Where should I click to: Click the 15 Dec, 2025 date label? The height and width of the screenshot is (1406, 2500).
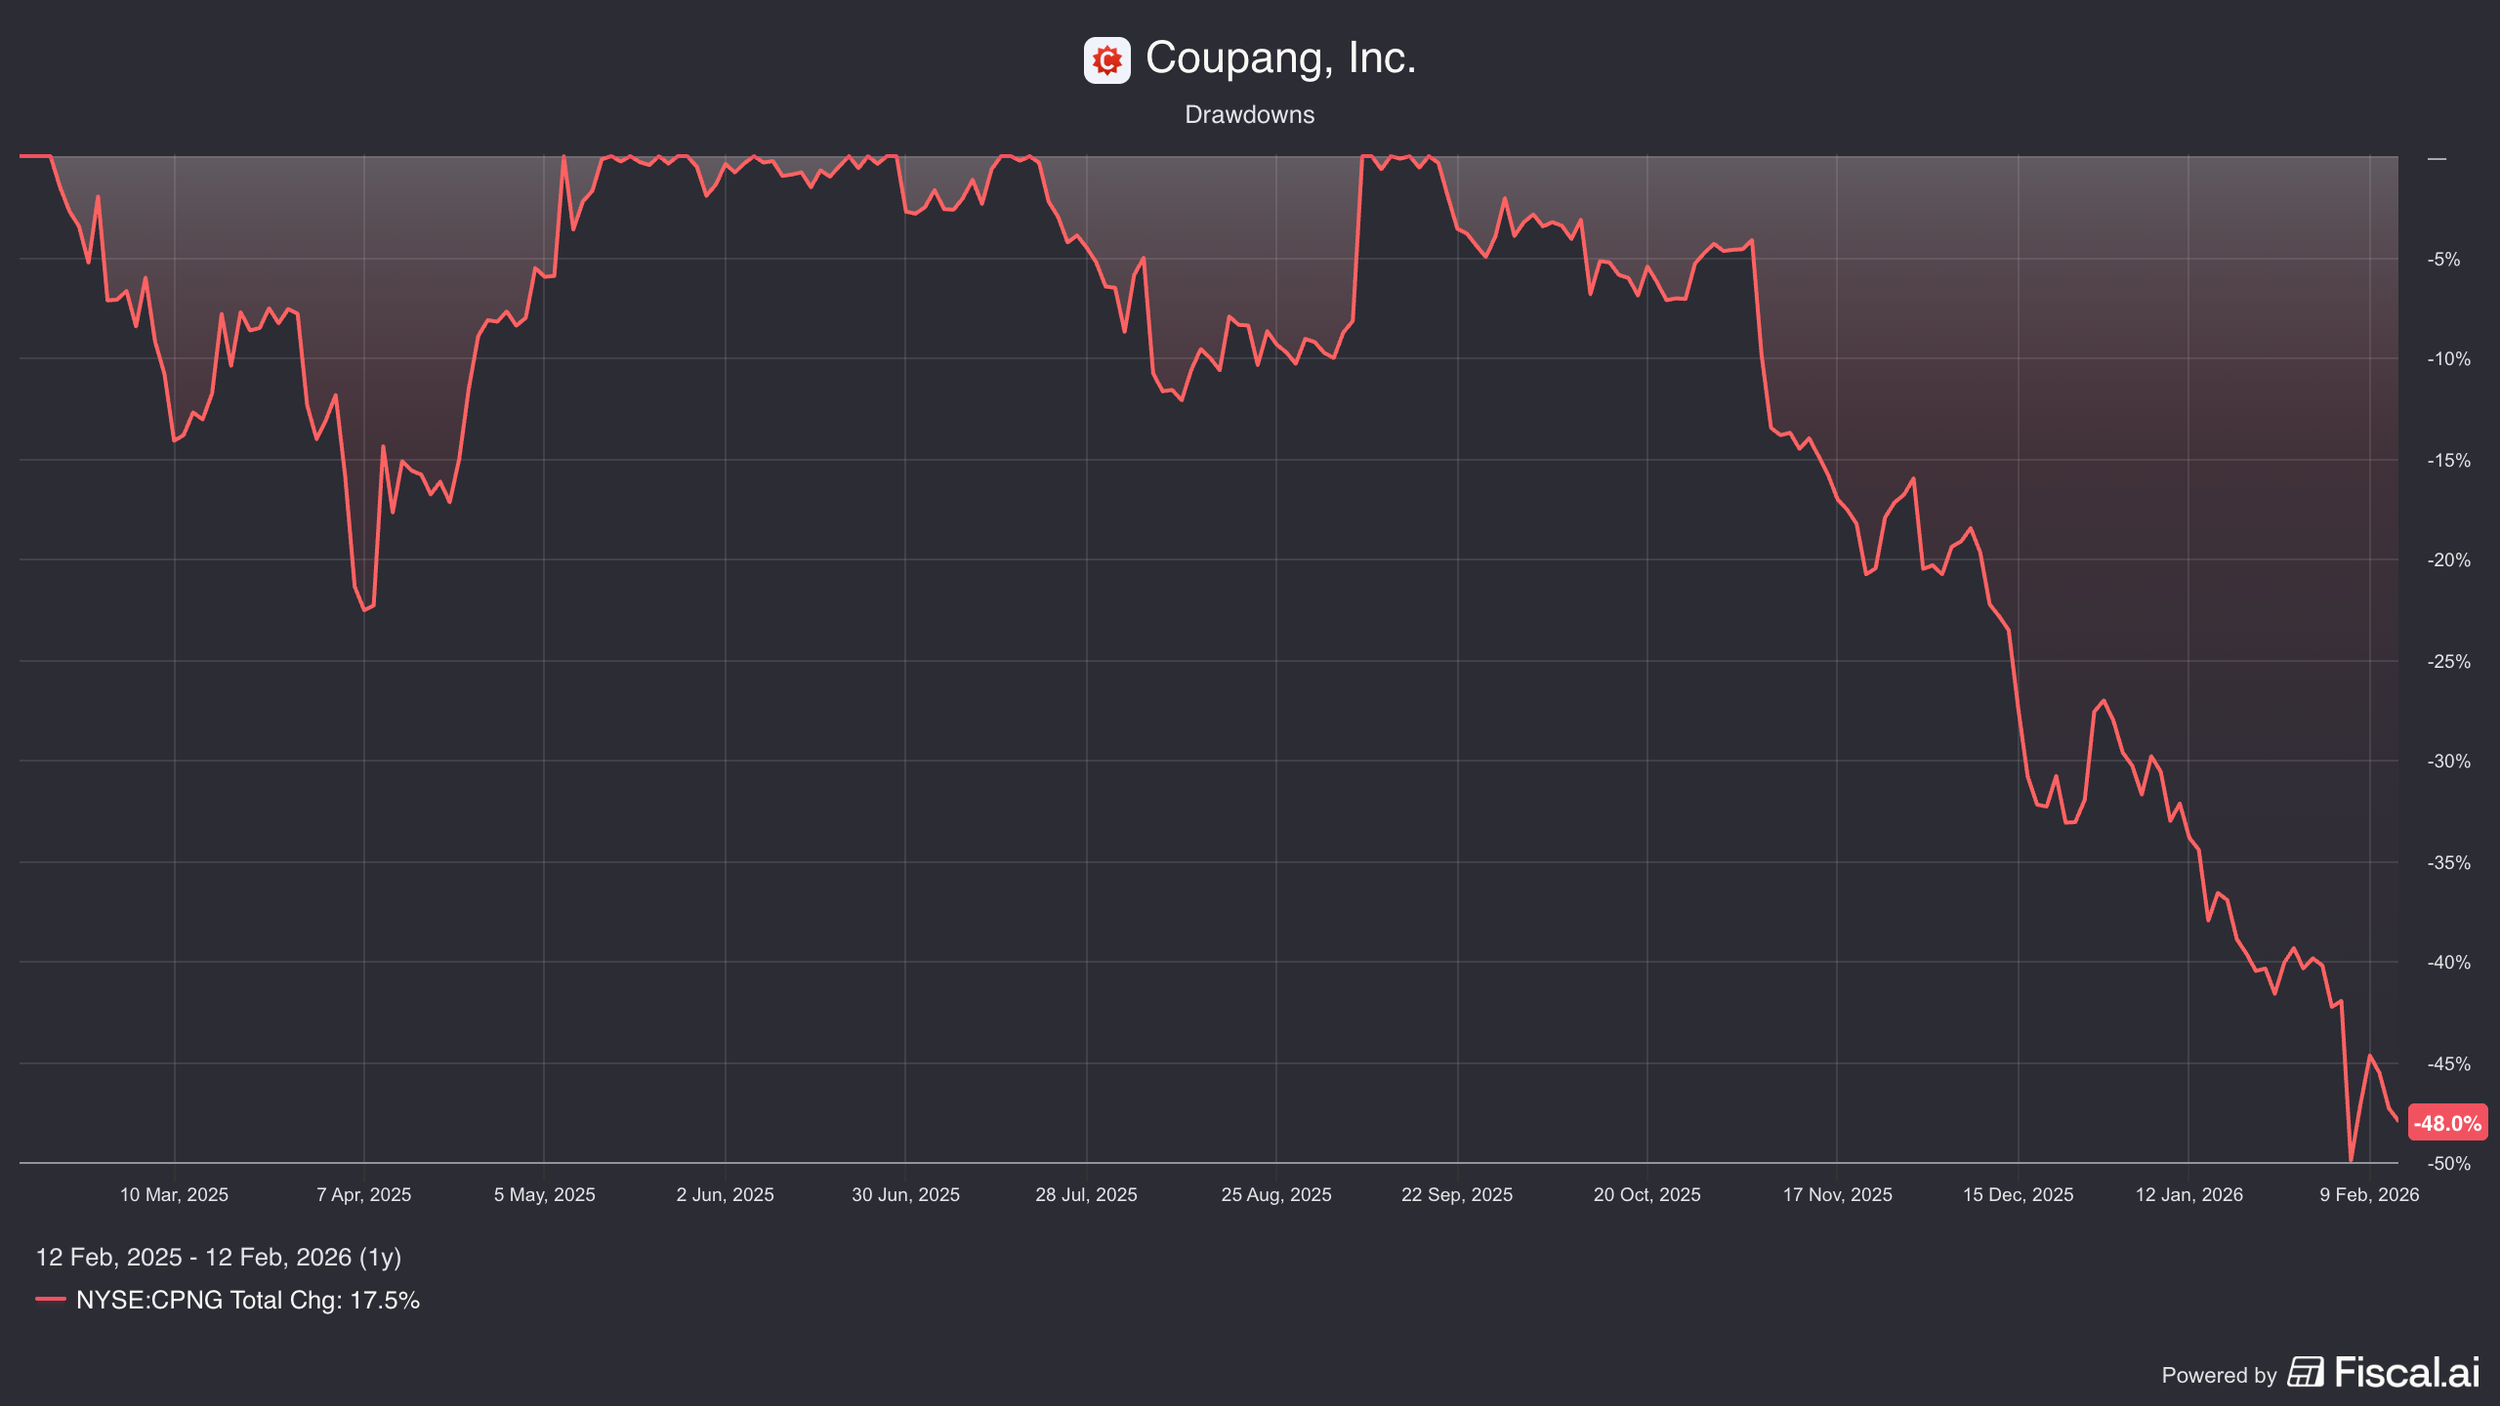point(2017,1195)
